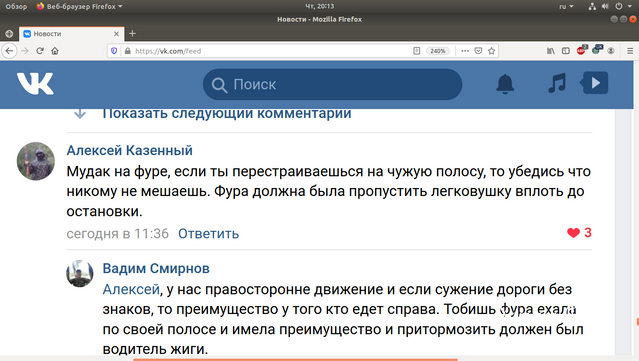Bookmark this page with the star
Image resolution: width=639 pixels, height=361 pixels.
point(491,51)
